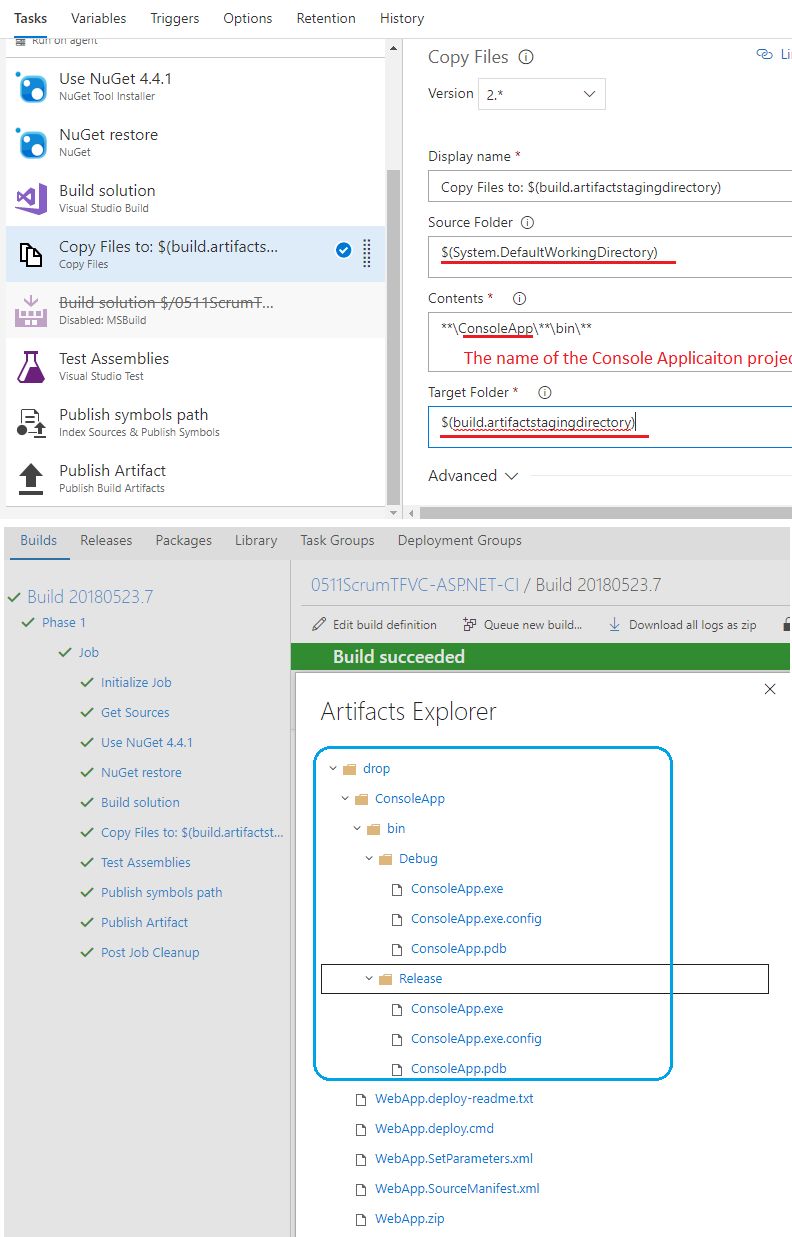Click the Test Assemblies flask icon
The width and height of the screenshot is (792, 1237).
(32, 367)
